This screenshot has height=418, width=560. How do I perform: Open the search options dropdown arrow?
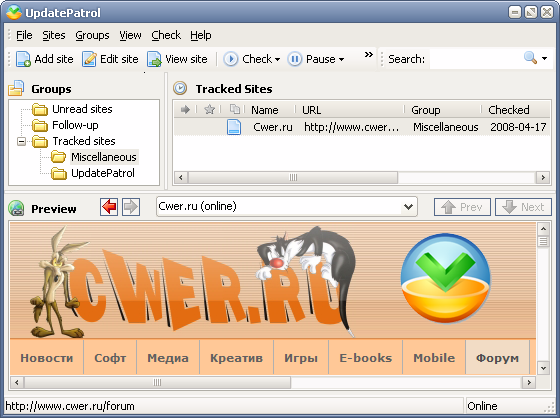tap(544, 58)
